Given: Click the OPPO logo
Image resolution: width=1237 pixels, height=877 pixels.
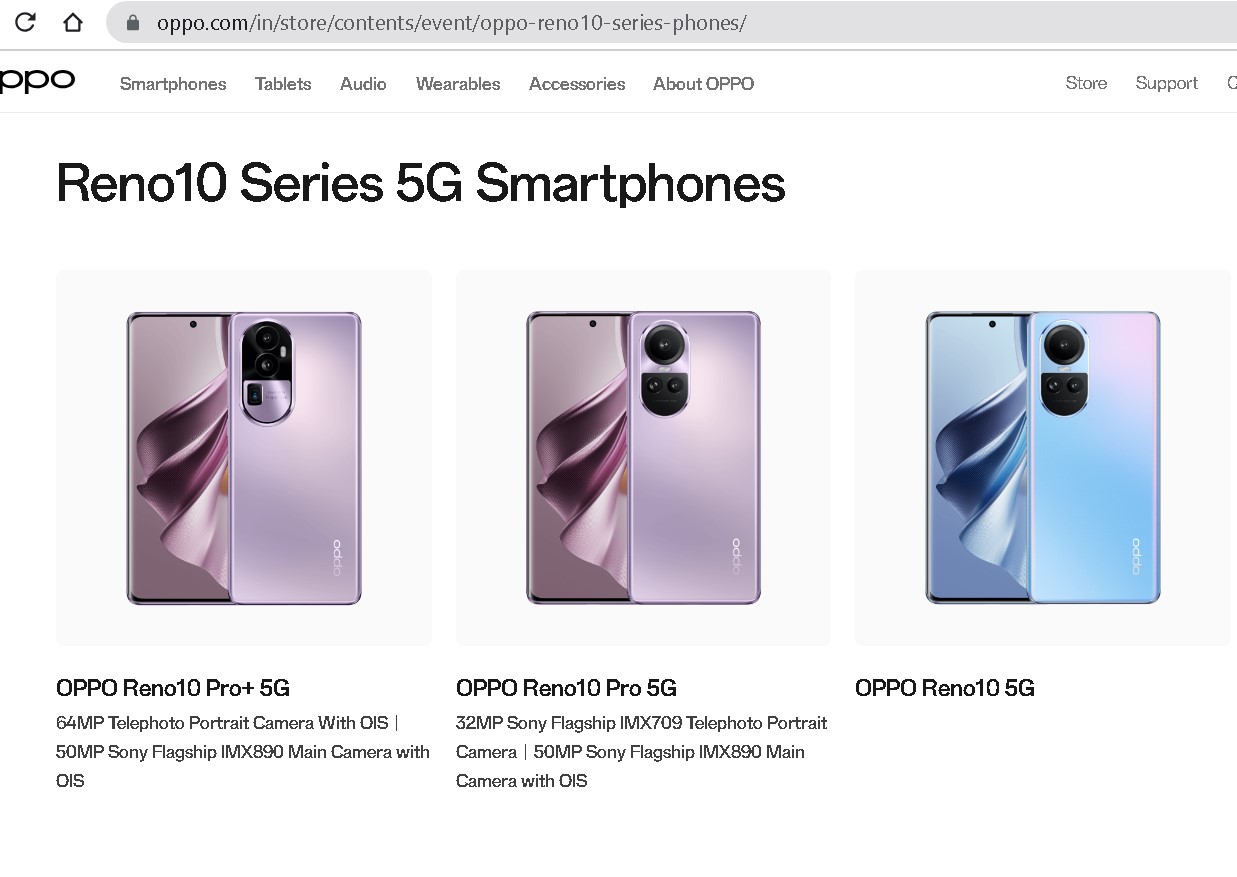Looking at the screenshot, I should (36, 82).
